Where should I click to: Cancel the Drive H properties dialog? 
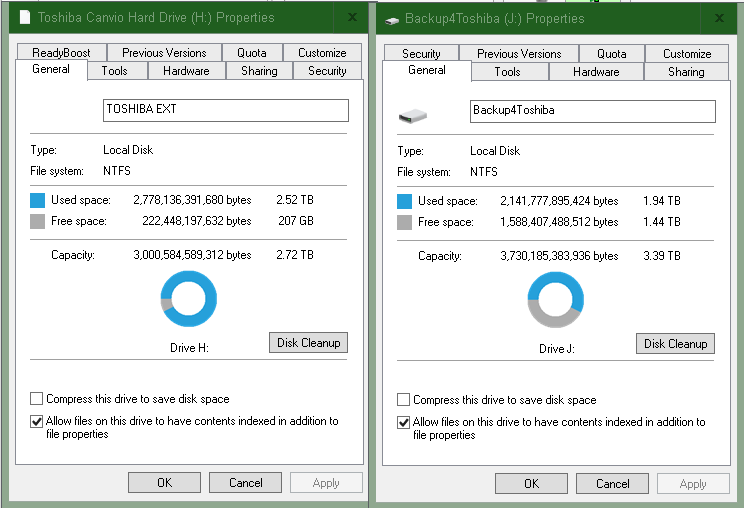(245, 482)
